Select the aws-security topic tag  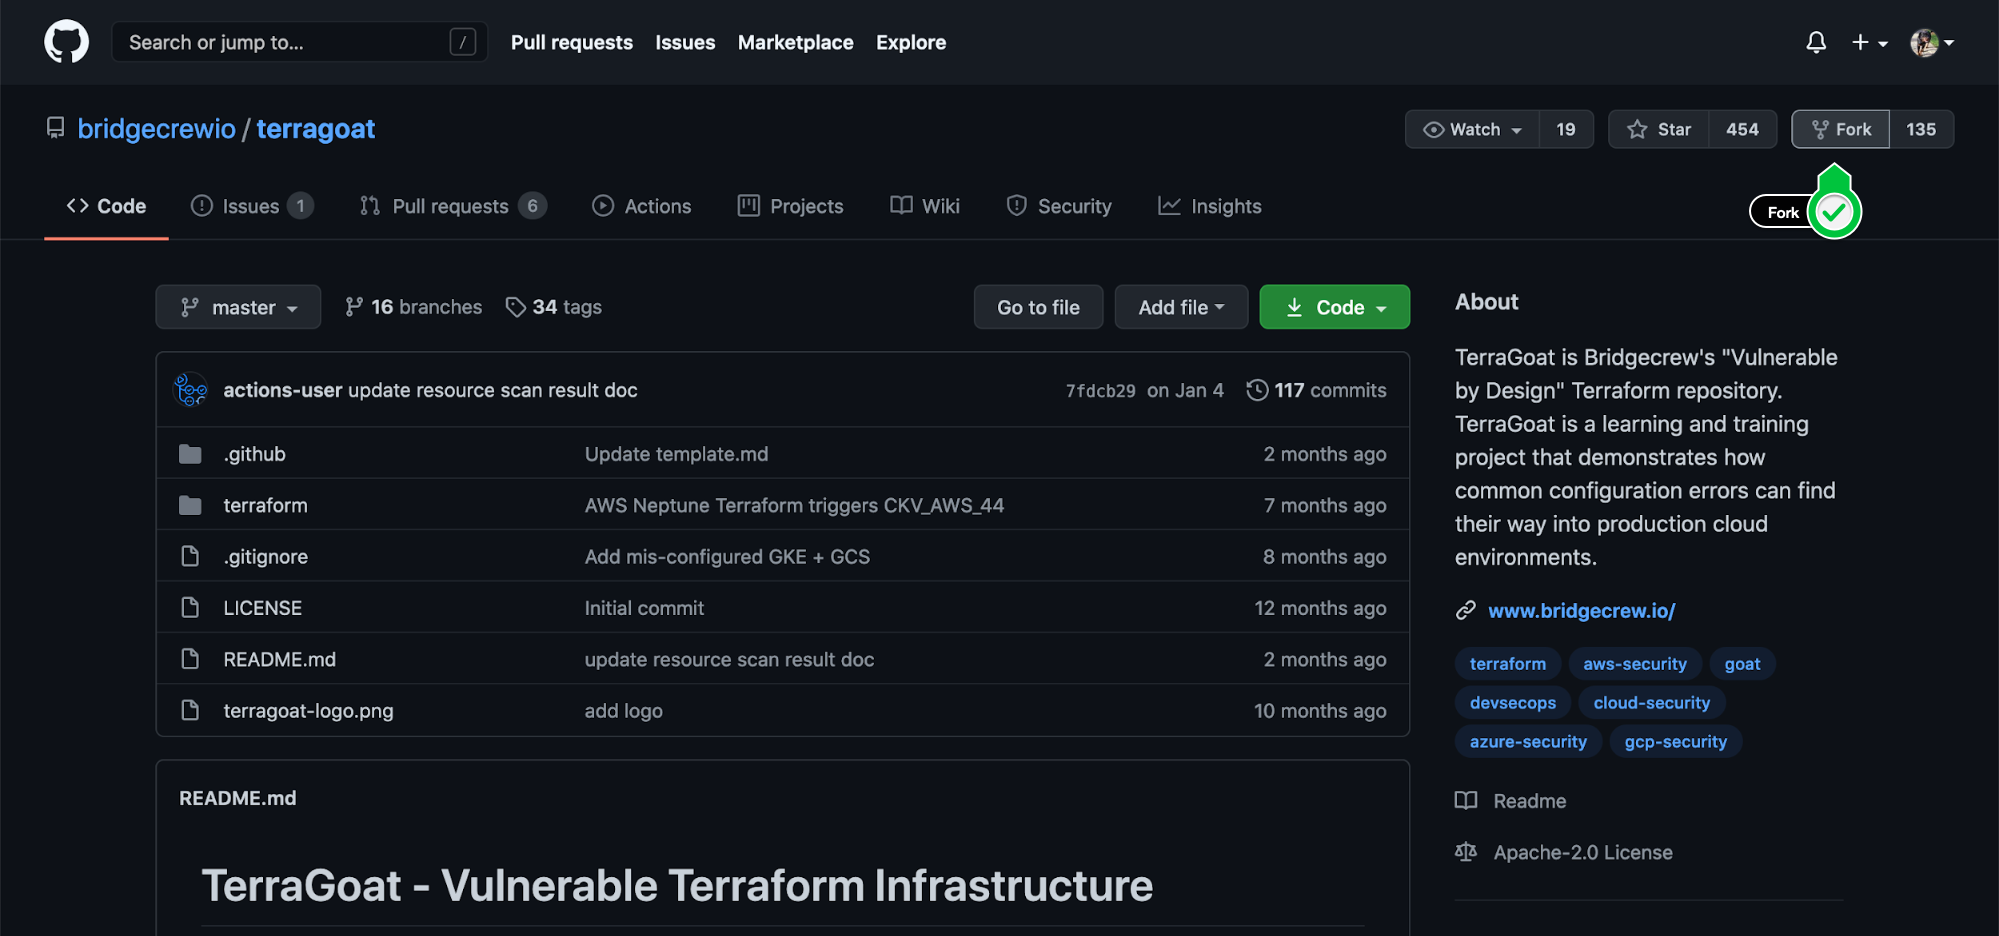(x=1634, y=664)
